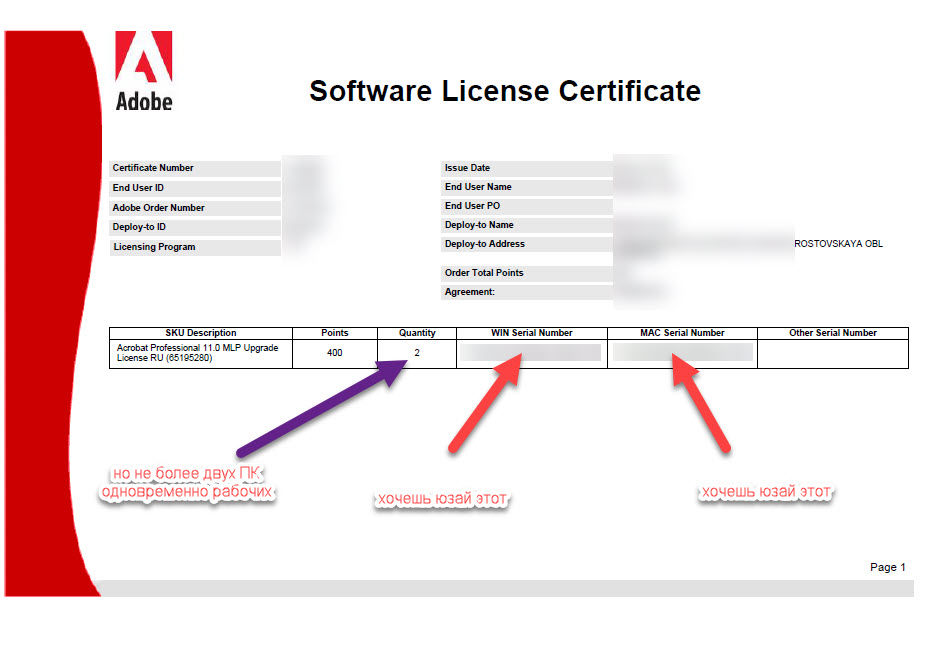
Task: Click the quantity value '2'
Action: click(x=417, y=353)
